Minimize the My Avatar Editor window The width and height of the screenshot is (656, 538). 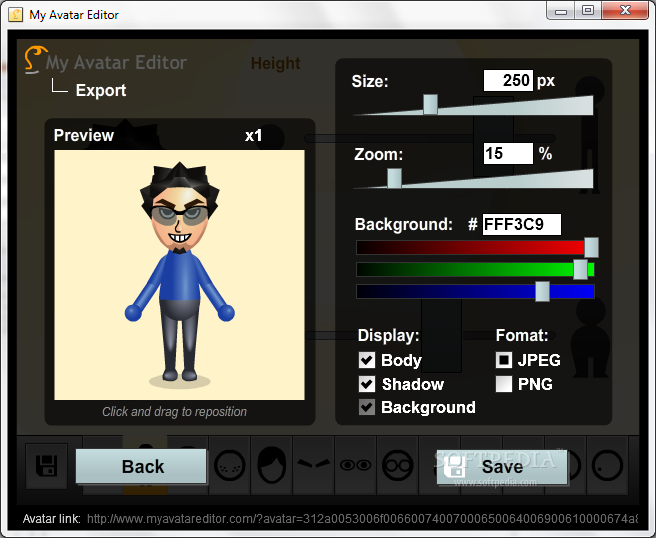point(561,10)
